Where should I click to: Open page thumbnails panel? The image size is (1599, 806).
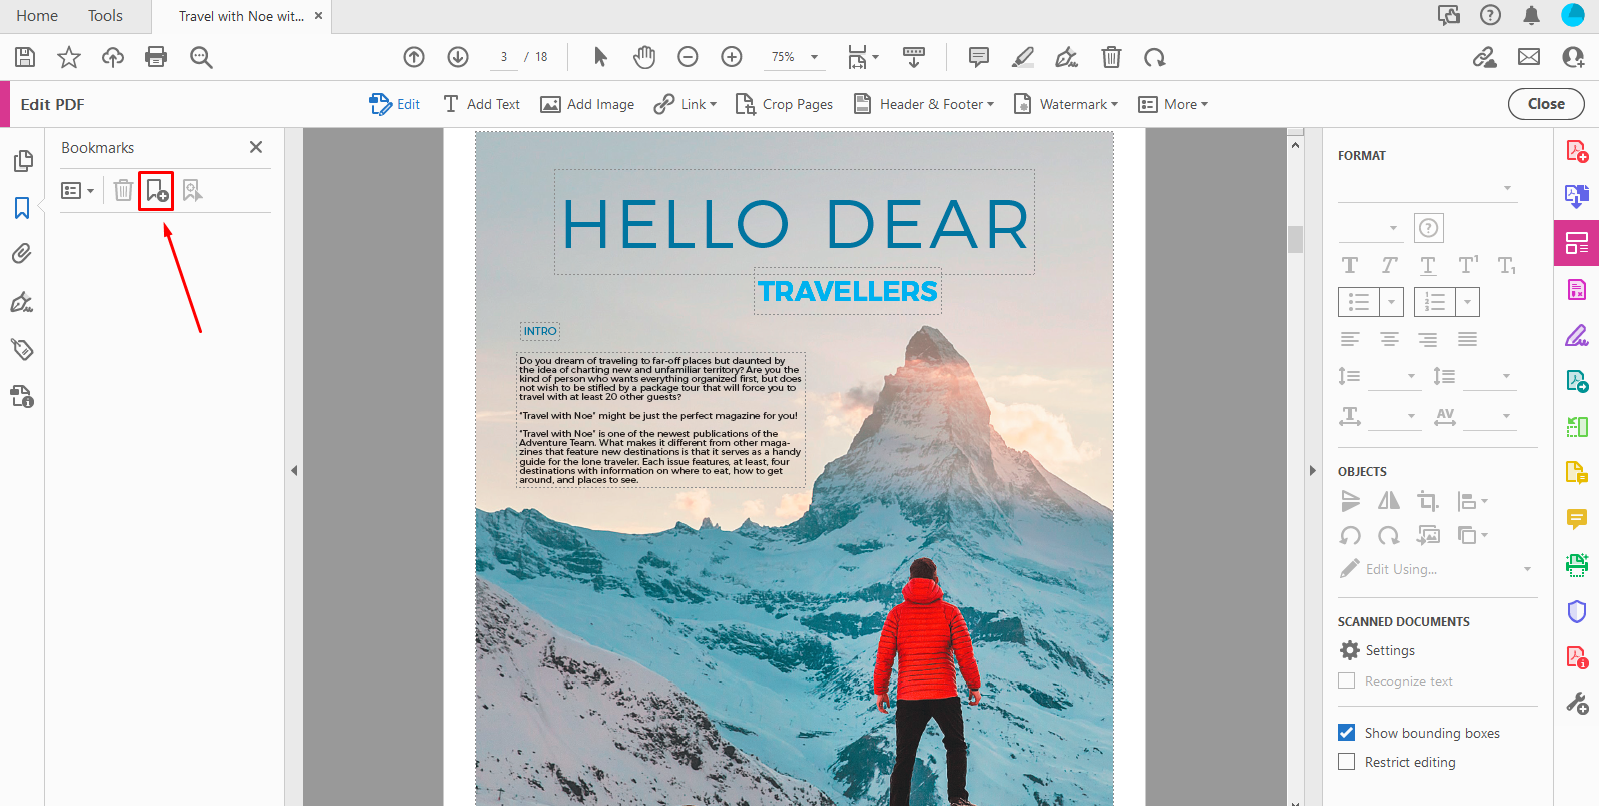[x=22, y=161]
